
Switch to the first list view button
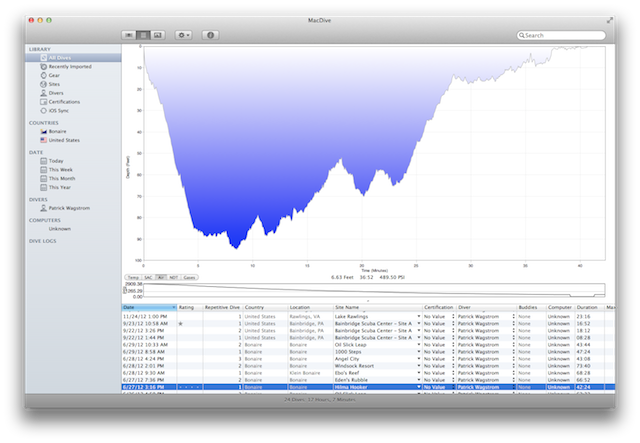coord(129,35)
